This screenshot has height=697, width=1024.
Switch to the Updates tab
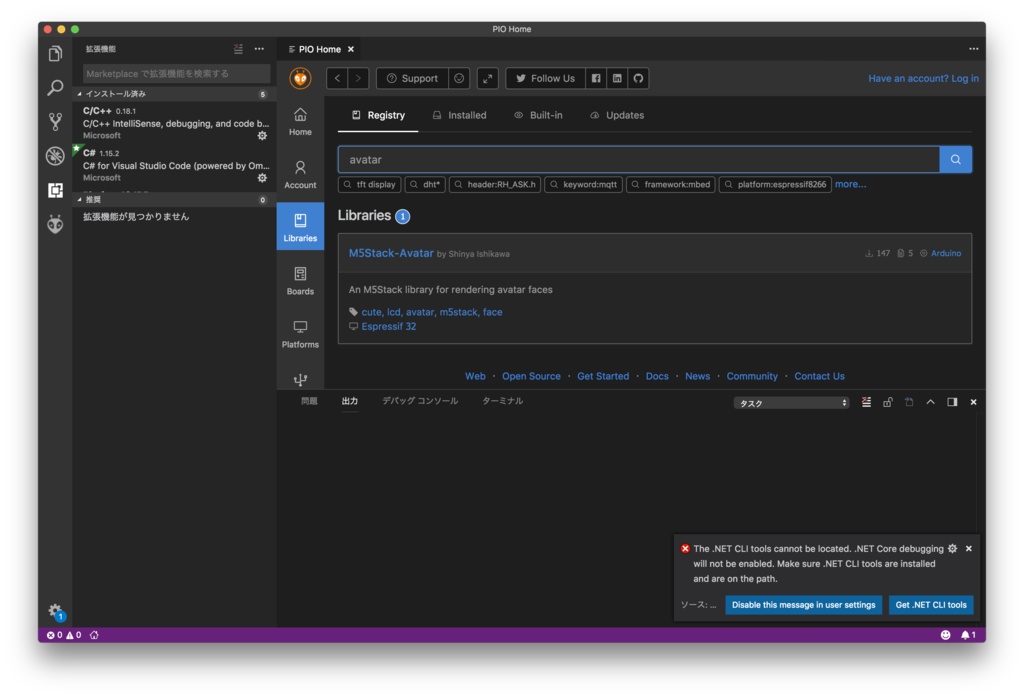[616, 115]
